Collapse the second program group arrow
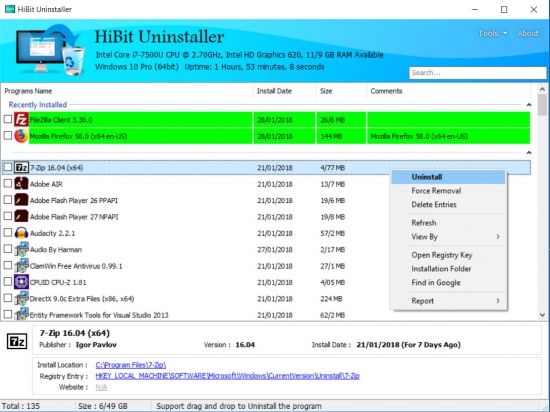 (529, 153)
